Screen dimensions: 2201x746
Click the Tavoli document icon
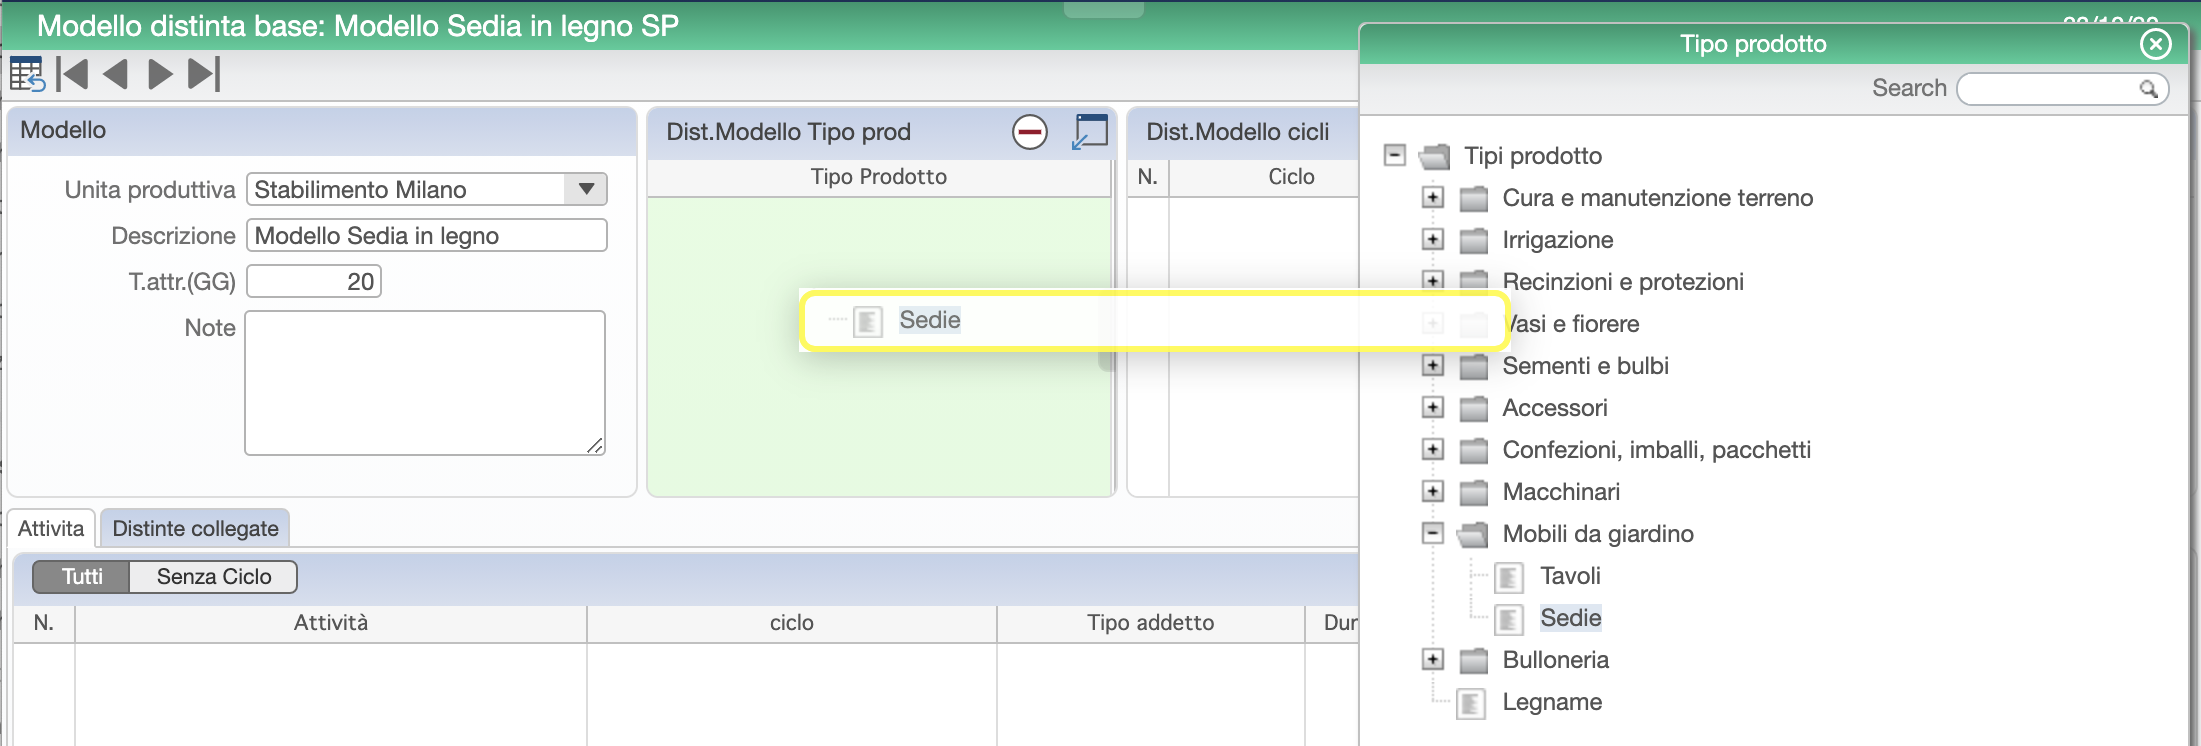(x=1509, y=577)
